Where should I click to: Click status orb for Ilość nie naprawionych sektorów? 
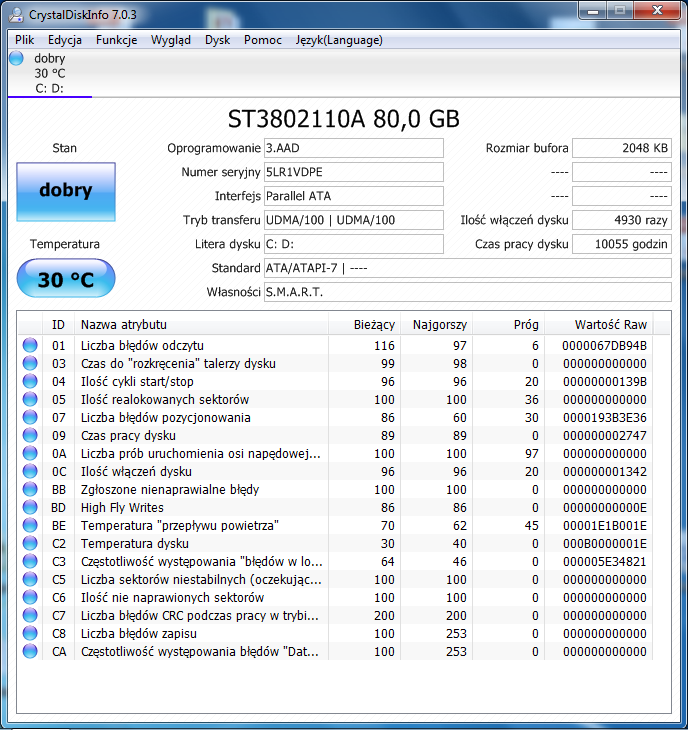(x=30, y=597)
